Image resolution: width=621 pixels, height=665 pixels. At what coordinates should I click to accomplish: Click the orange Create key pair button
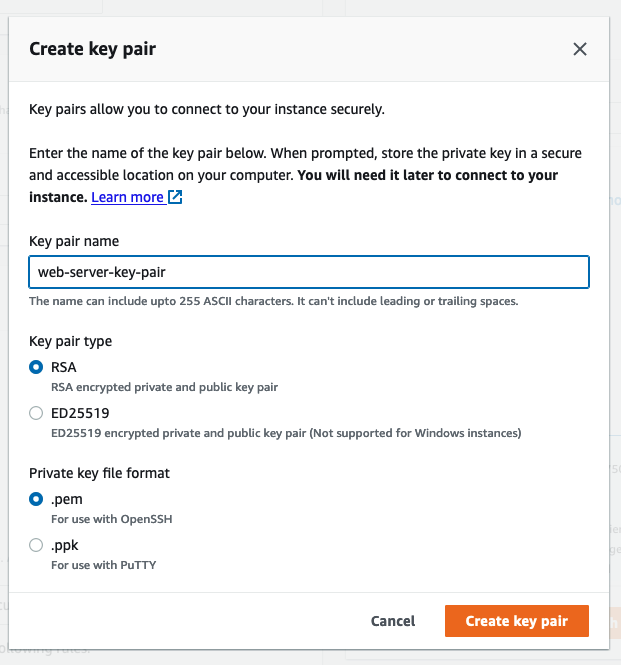pos(516,621)
